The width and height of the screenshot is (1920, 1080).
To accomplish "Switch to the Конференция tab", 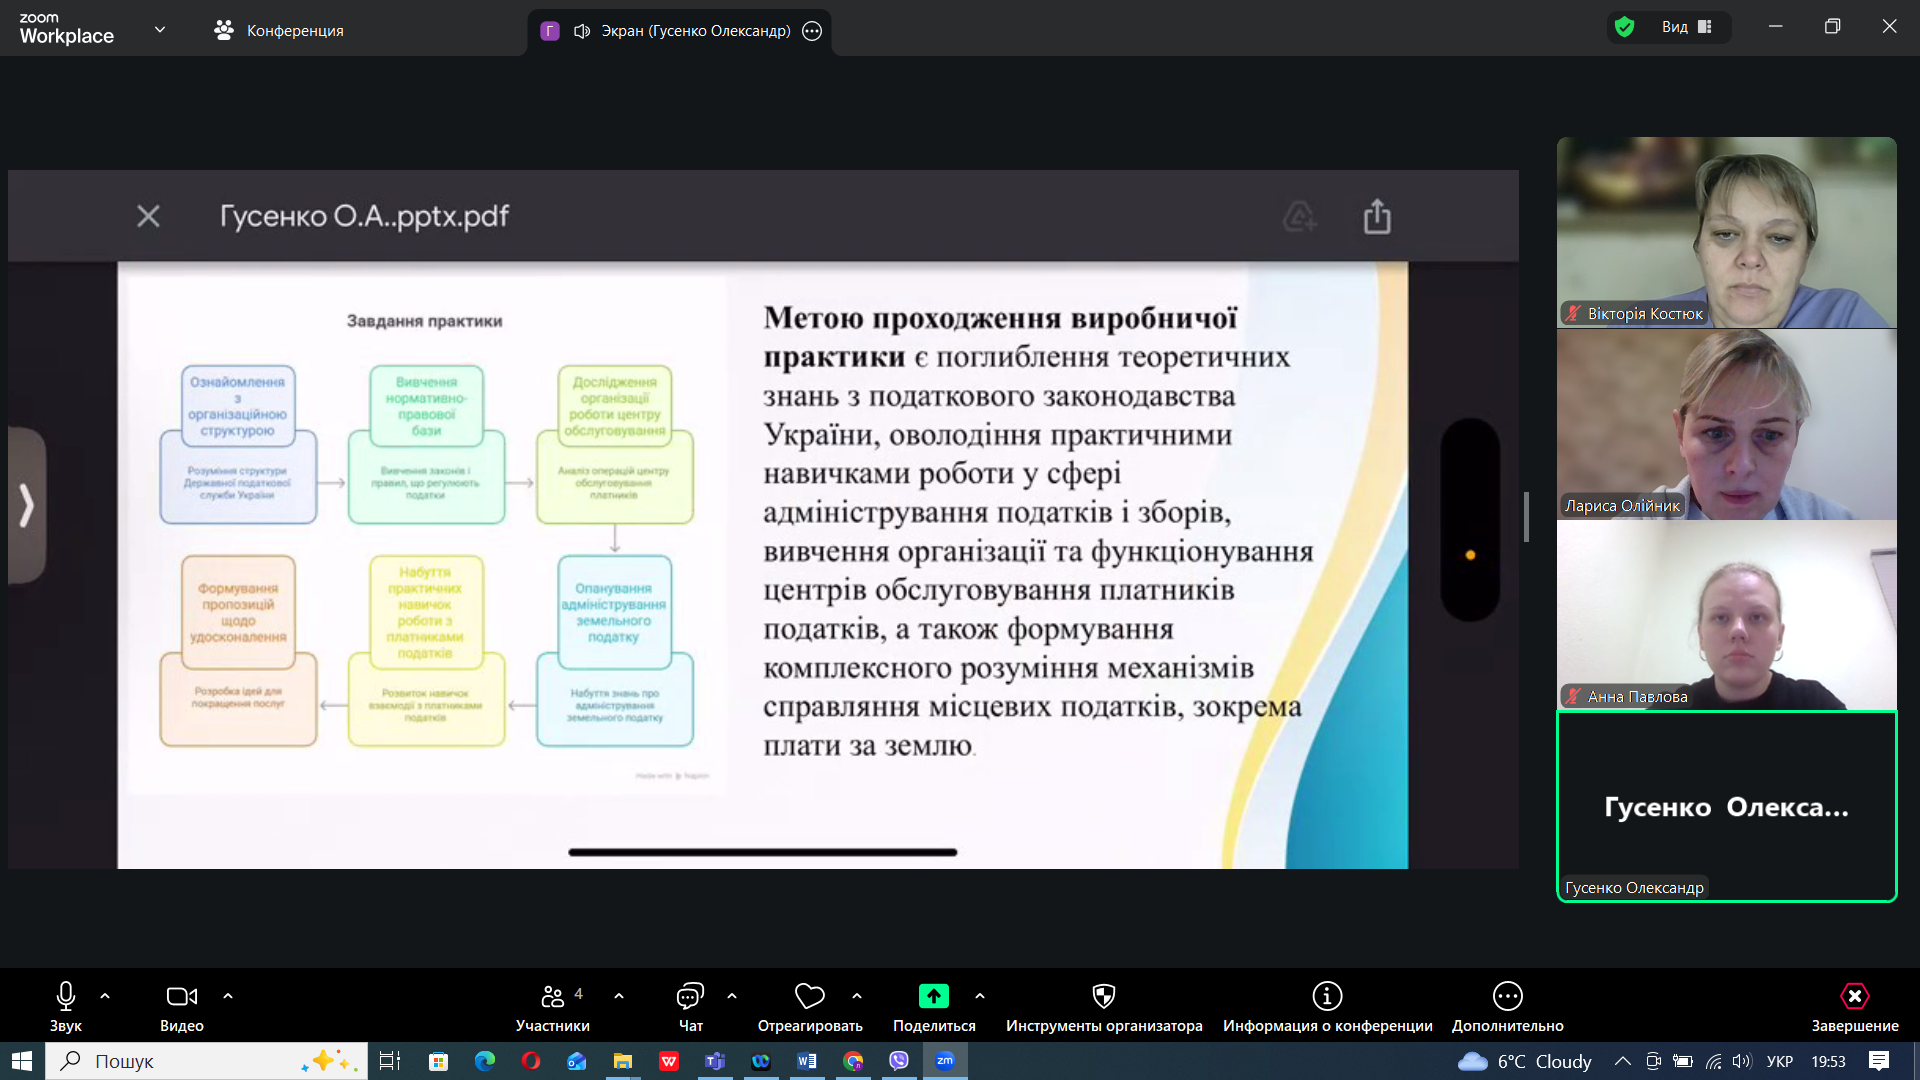I will [x=279, y=31].
